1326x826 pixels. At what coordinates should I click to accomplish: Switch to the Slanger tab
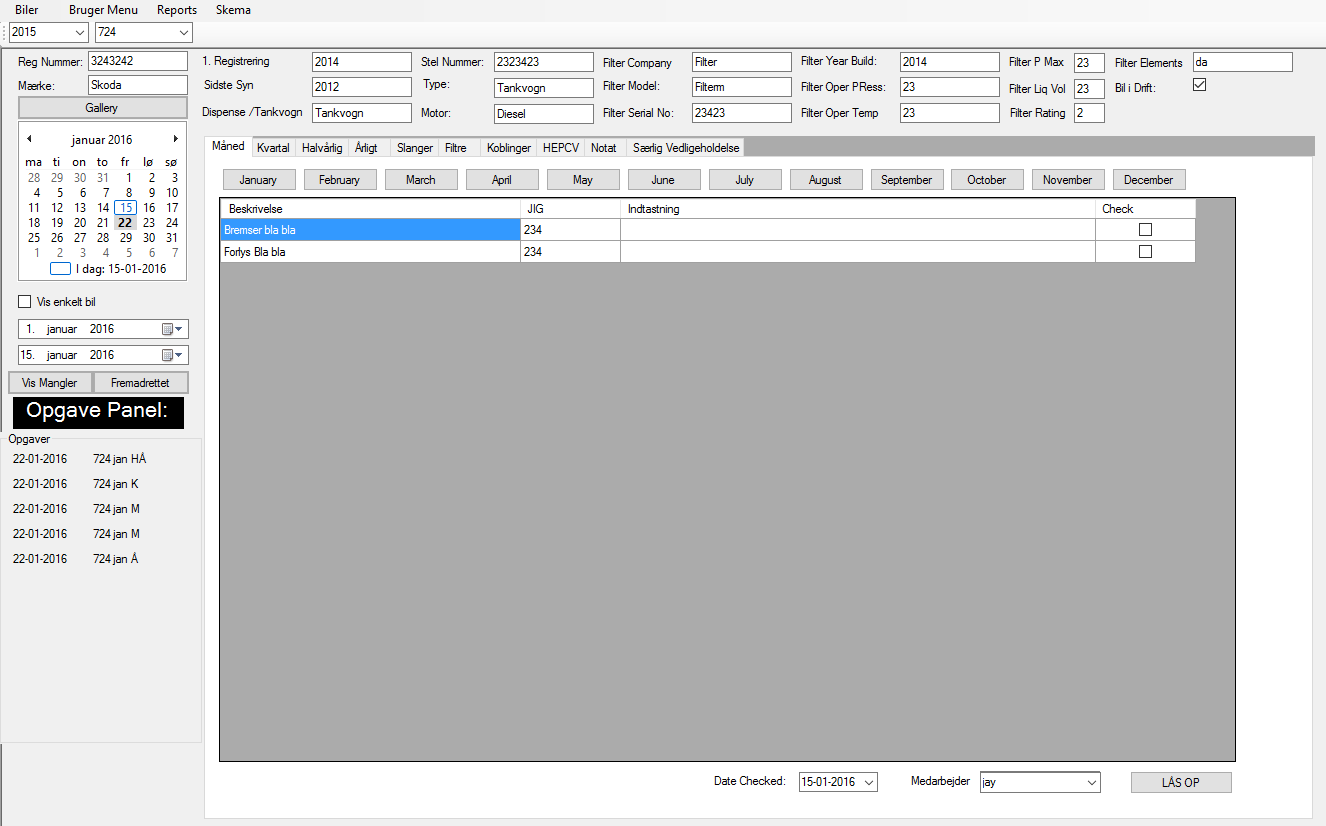[415, 148]
